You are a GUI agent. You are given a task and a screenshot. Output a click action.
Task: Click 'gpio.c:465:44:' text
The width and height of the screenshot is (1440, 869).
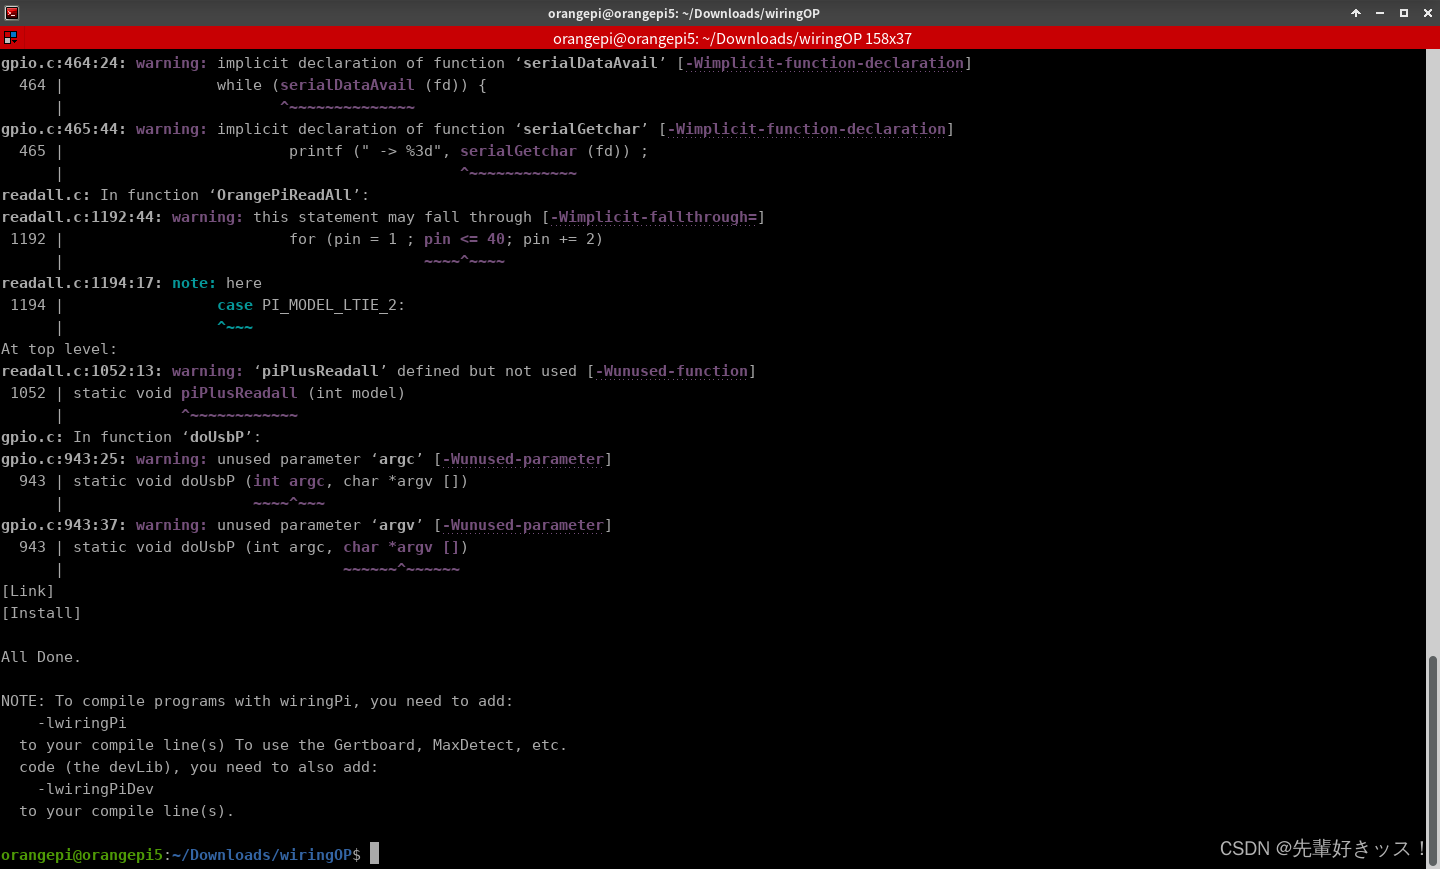tap(64, 129)
